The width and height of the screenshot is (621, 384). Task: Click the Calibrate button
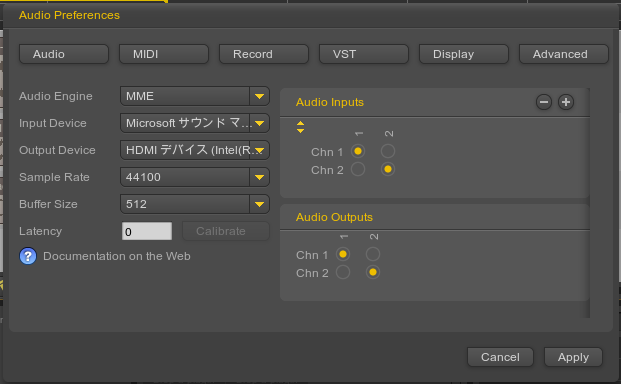coord(226,231)
